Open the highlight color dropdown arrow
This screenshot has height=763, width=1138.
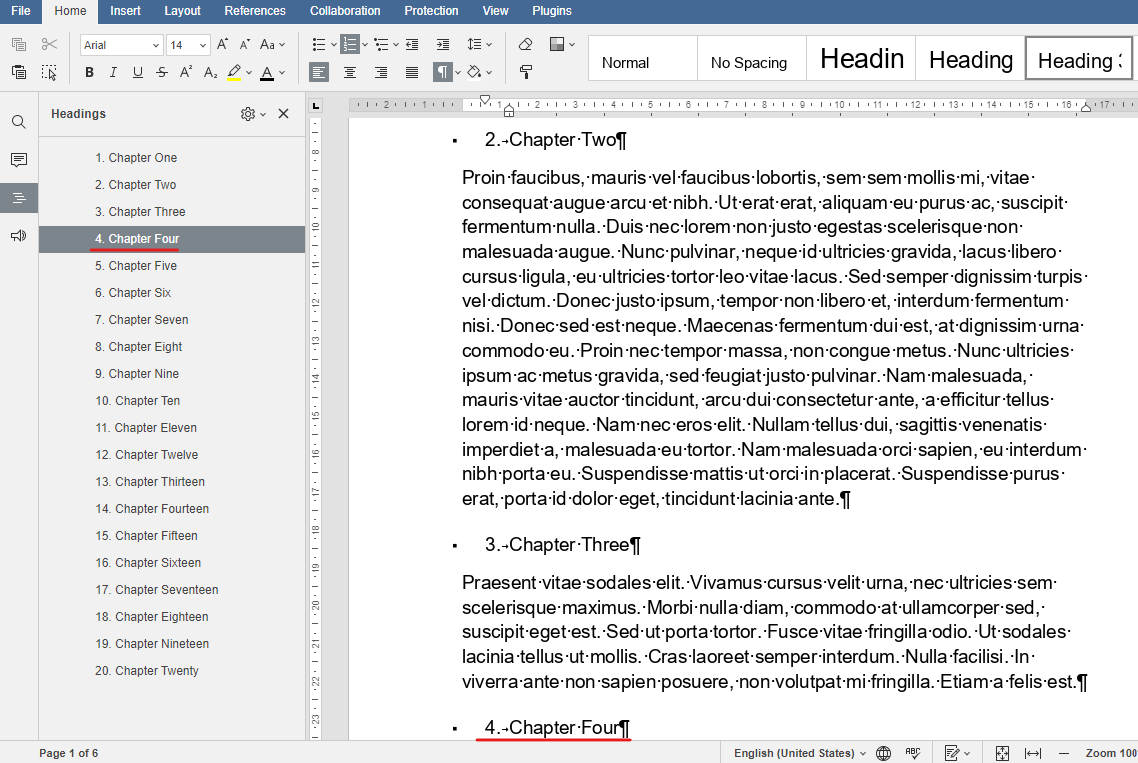tap(249, 71)
